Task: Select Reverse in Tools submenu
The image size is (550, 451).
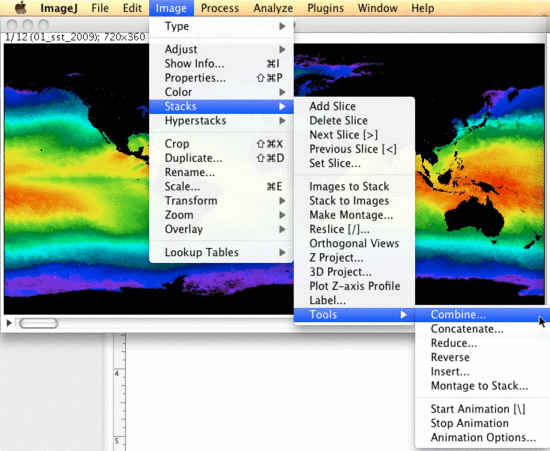Action: (x=482, y=357)
